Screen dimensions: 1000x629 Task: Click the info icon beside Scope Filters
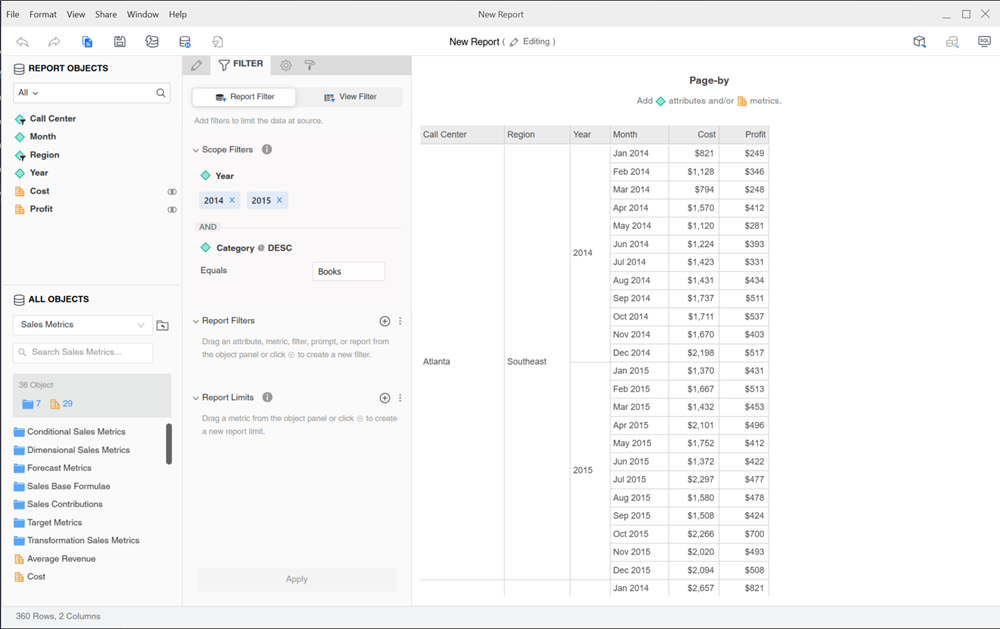pyautogui.click(x=267, y=150)
